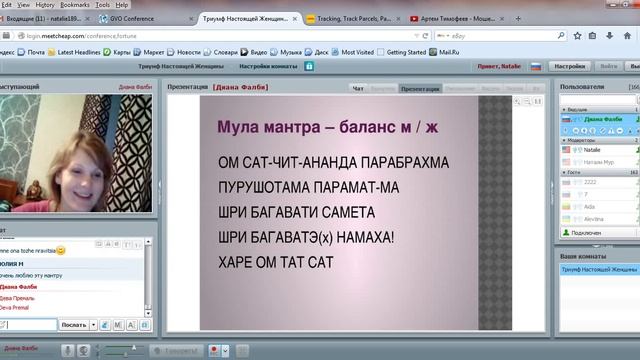This screenshot has height=360, width=640.
Task: Click the chat scrollbar up arrow
Action: pyautogui.click(x=148, y=242)
